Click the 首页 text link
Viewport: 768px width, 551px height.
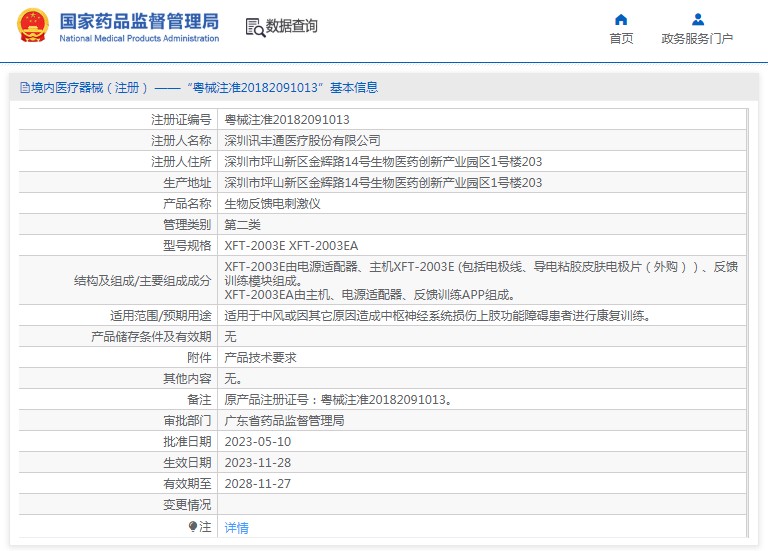(x=621, y=39)
